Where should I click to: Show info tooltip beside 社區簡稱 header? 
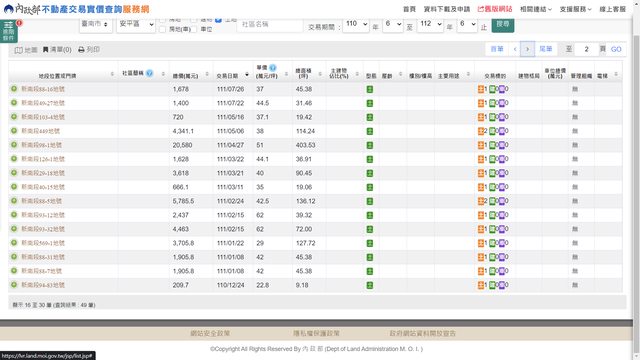click(x=149, y=73)
